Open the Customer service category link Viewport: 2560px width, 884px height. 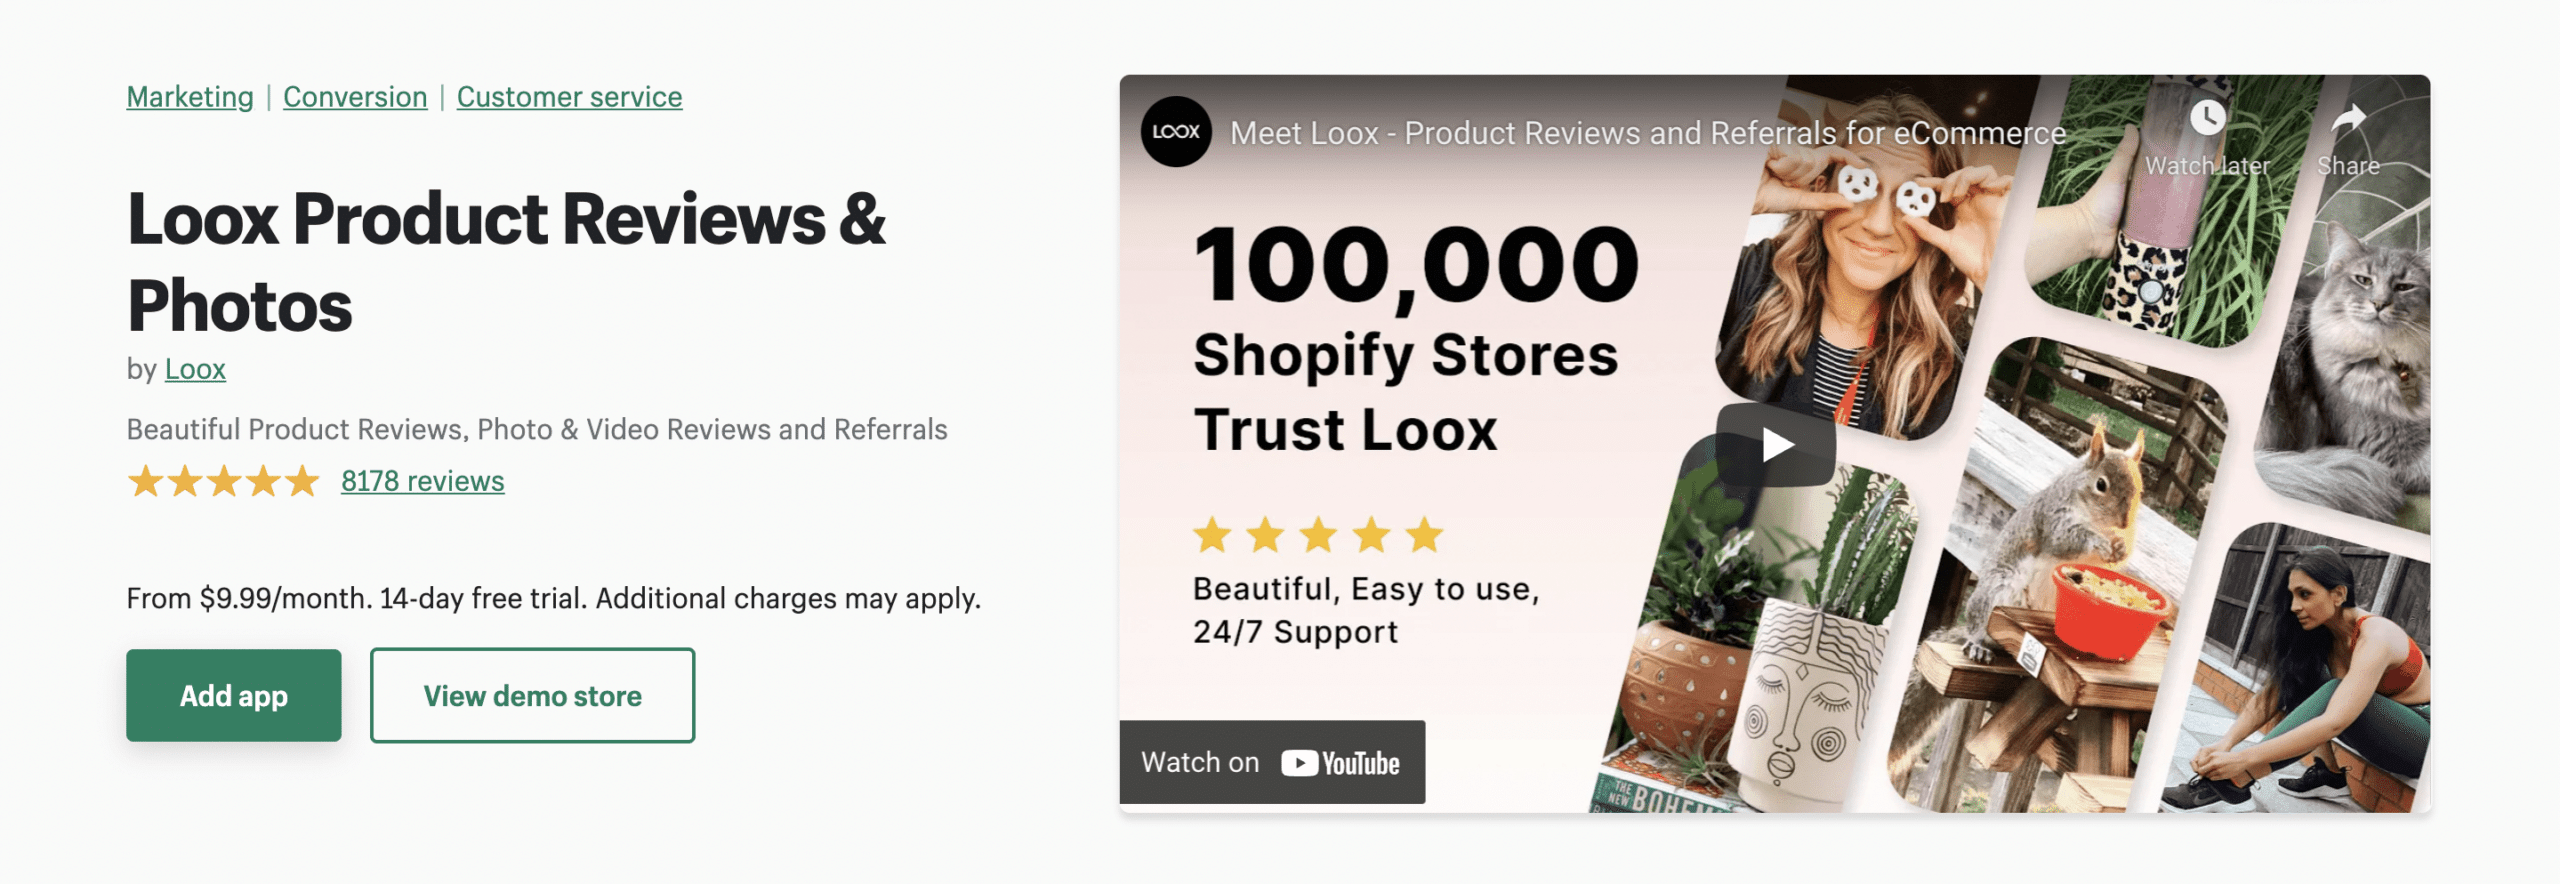tap(569, 97)
